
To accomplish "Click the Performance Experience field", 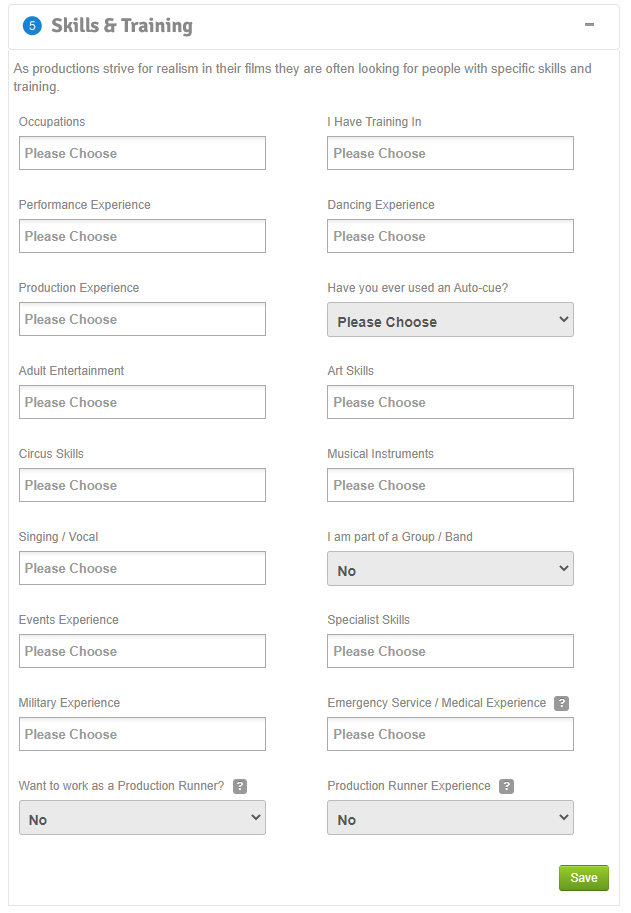I will (x=142, y=236).
